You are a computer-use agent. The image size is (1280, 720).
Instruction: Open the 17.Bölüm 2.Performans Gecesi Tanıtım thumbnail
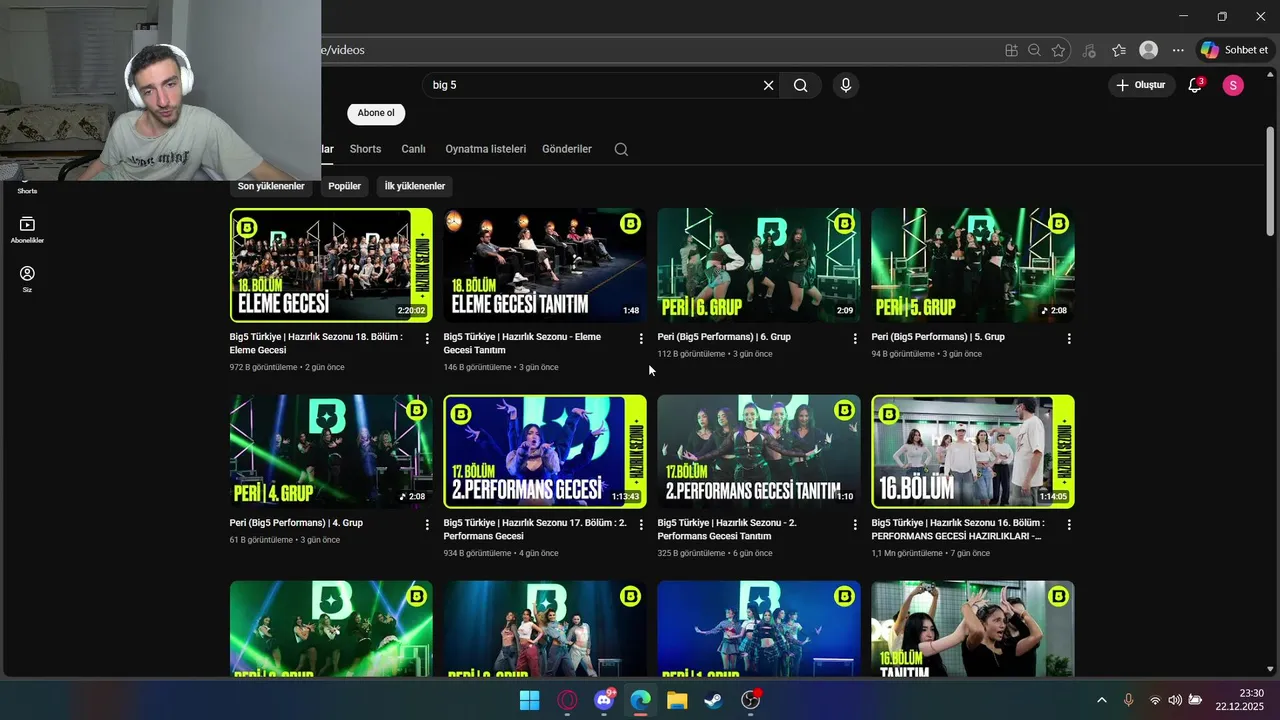[759, 451]
